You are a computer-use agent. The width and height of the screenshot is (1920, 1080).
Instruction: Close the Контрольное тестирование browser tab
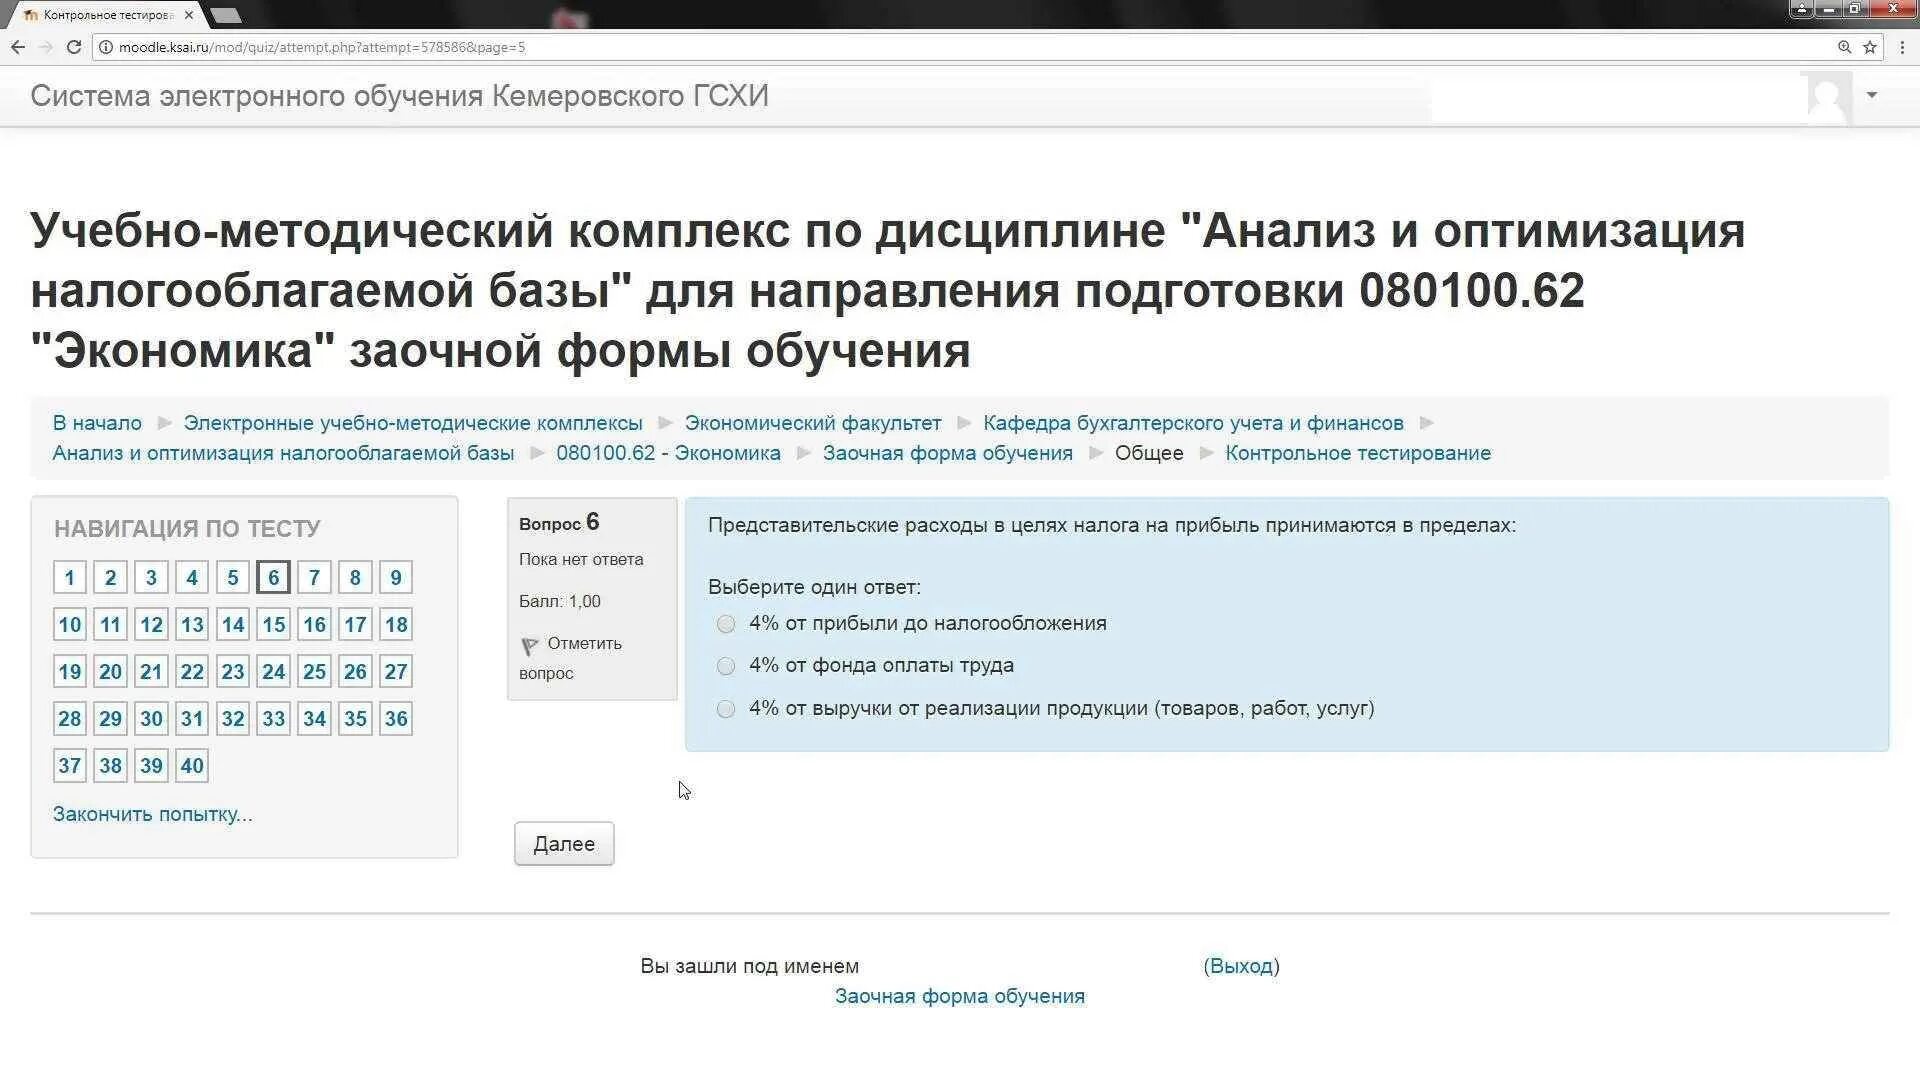(x=189, y=15)
